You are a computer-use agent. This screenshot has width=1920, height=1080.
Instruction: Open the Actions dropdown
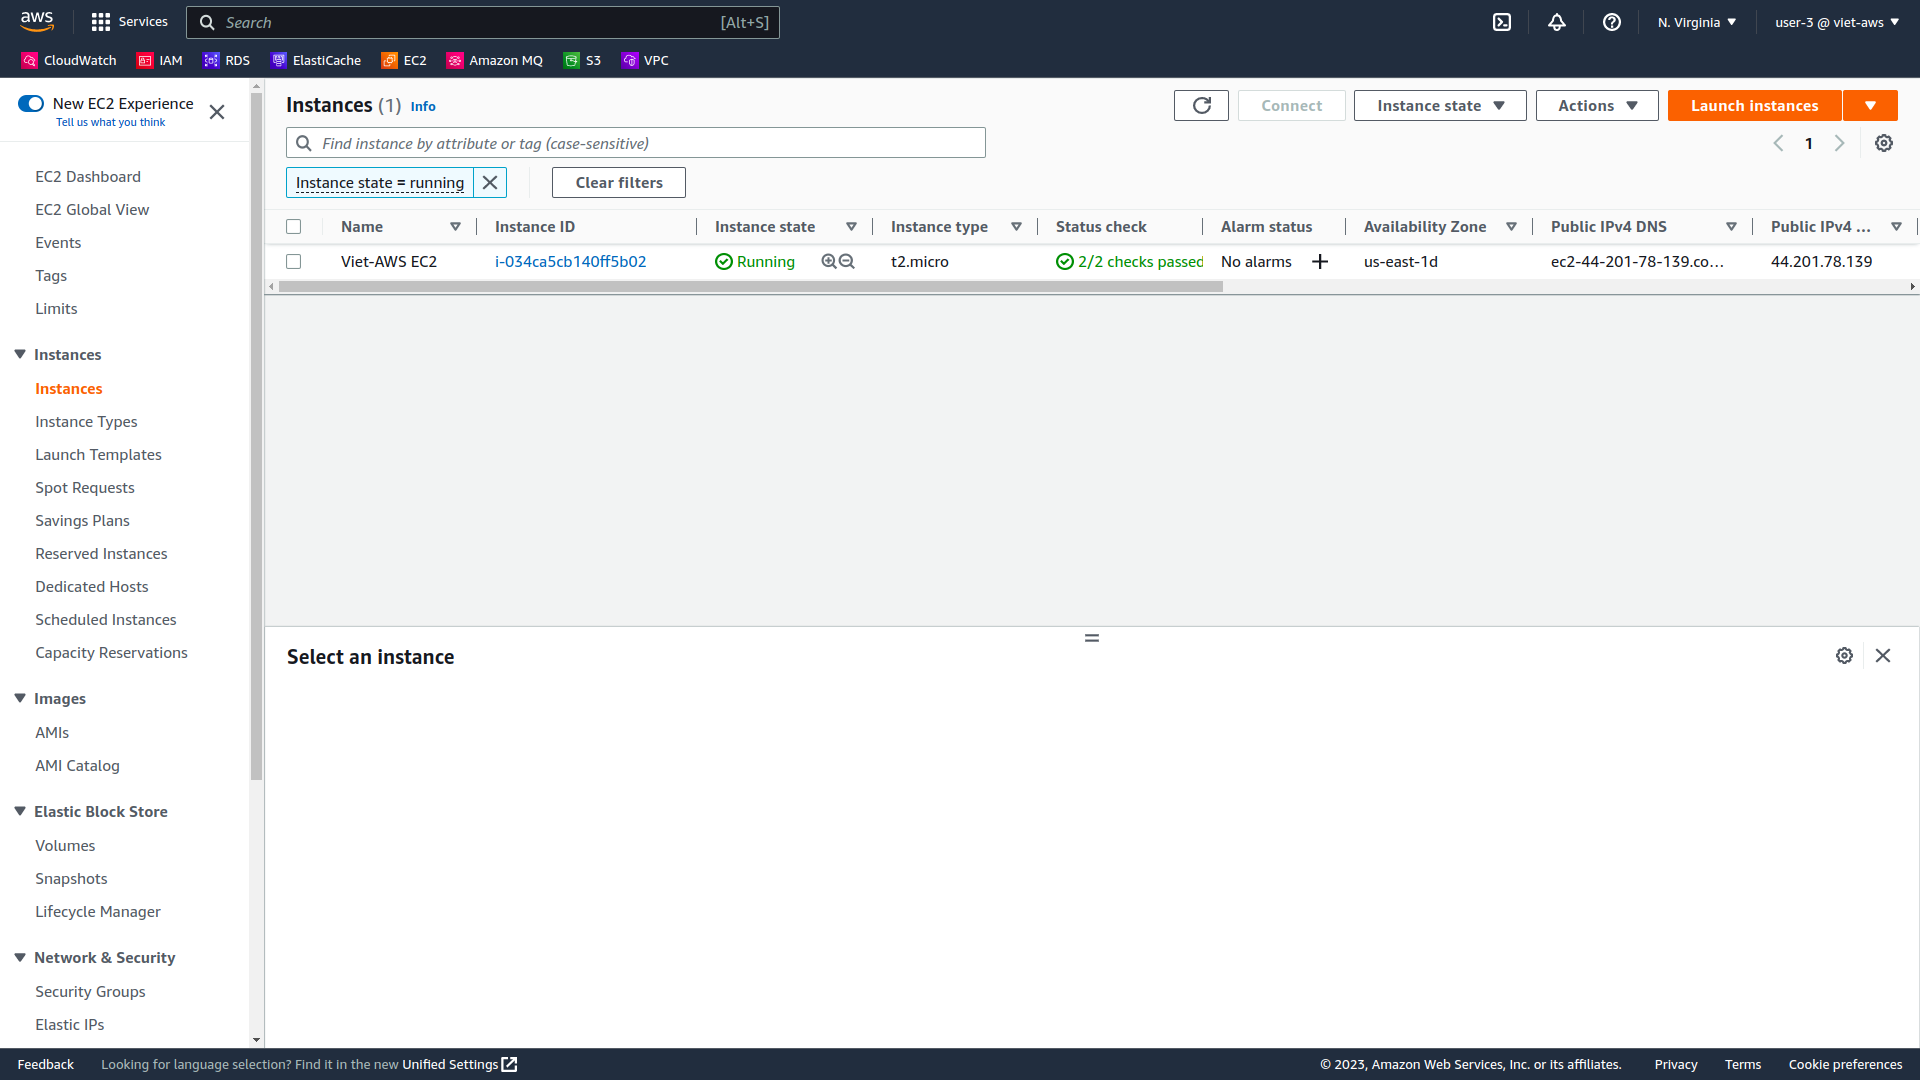(x=1597, y=105)
